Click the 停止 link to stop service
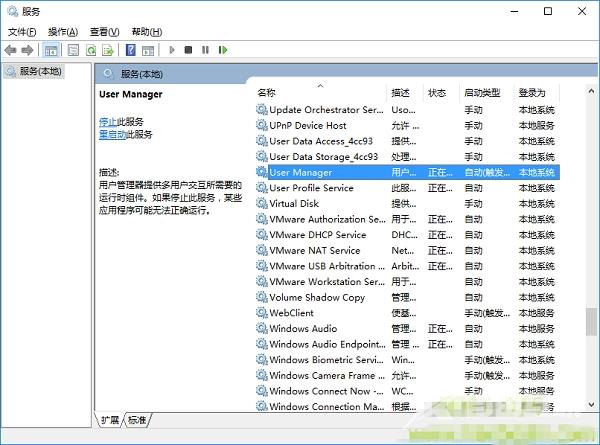The image size is (600, 445). [x=108, y=121]
